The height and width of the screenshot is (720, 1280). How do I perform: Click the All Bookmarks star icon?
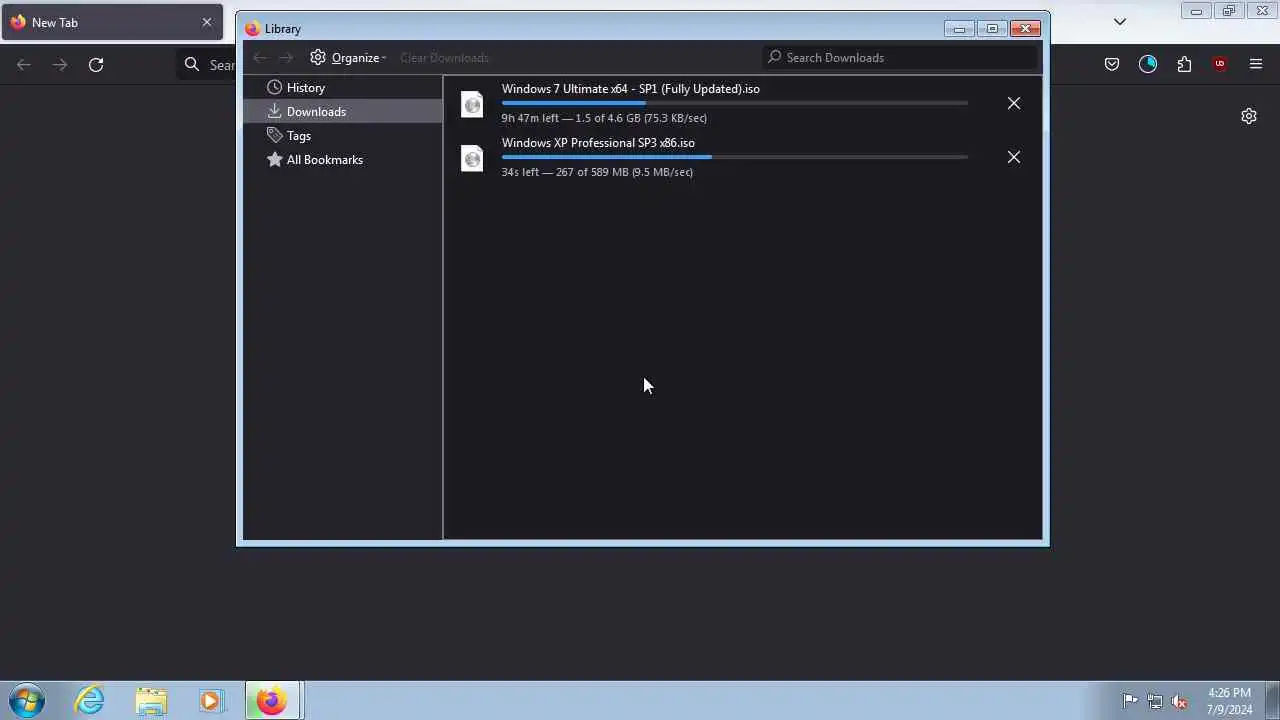coord(274,160)
